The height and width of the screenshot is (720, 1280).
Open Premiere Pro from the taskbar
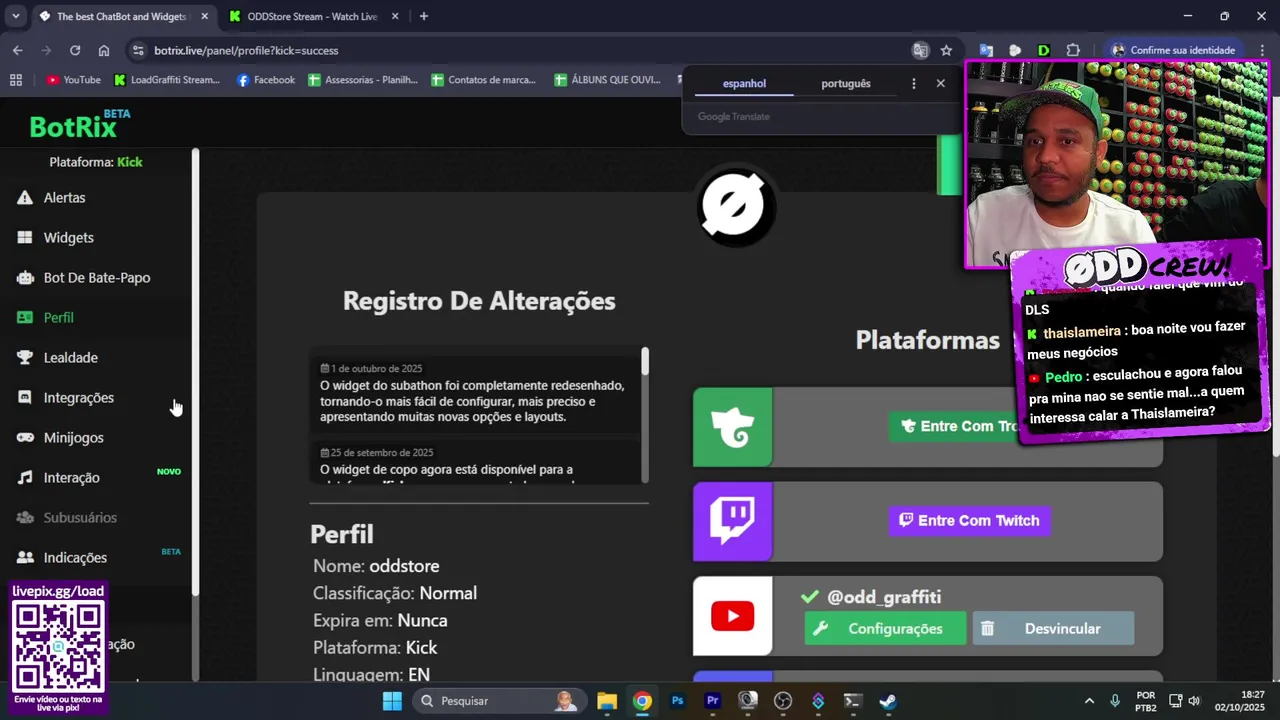pyautogui.click(x=712, y=701)
